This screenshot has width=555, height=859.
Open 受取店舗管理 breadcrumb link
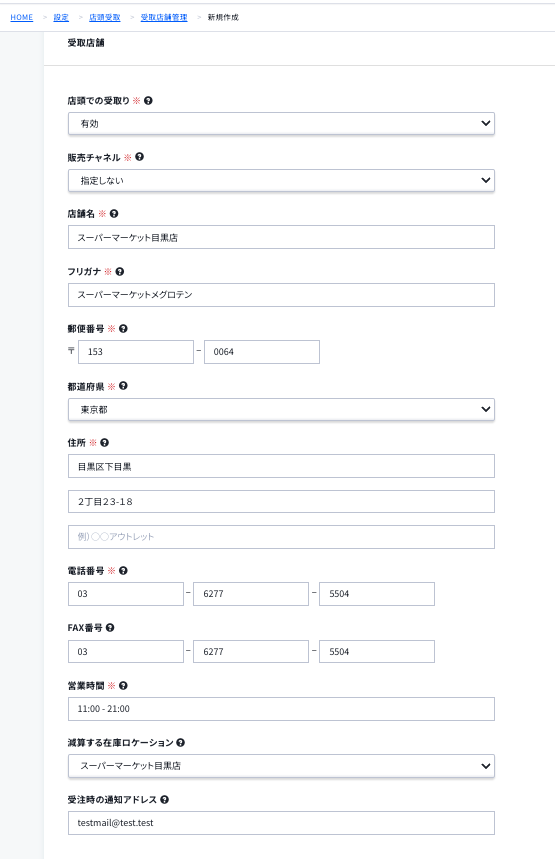(164, 18)
